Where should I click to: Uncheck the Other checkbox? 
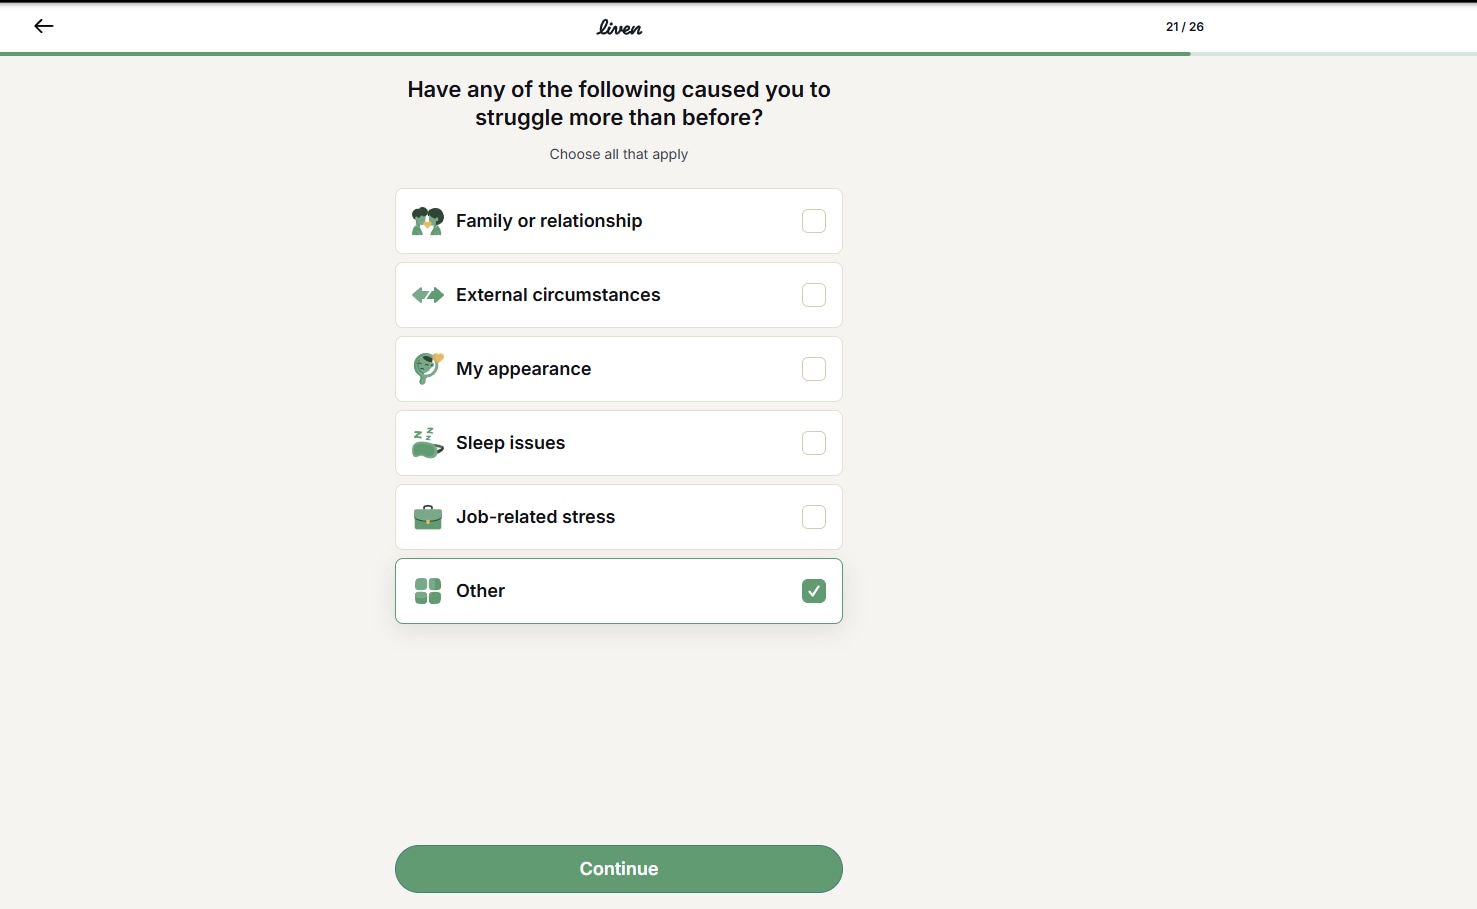814,591
